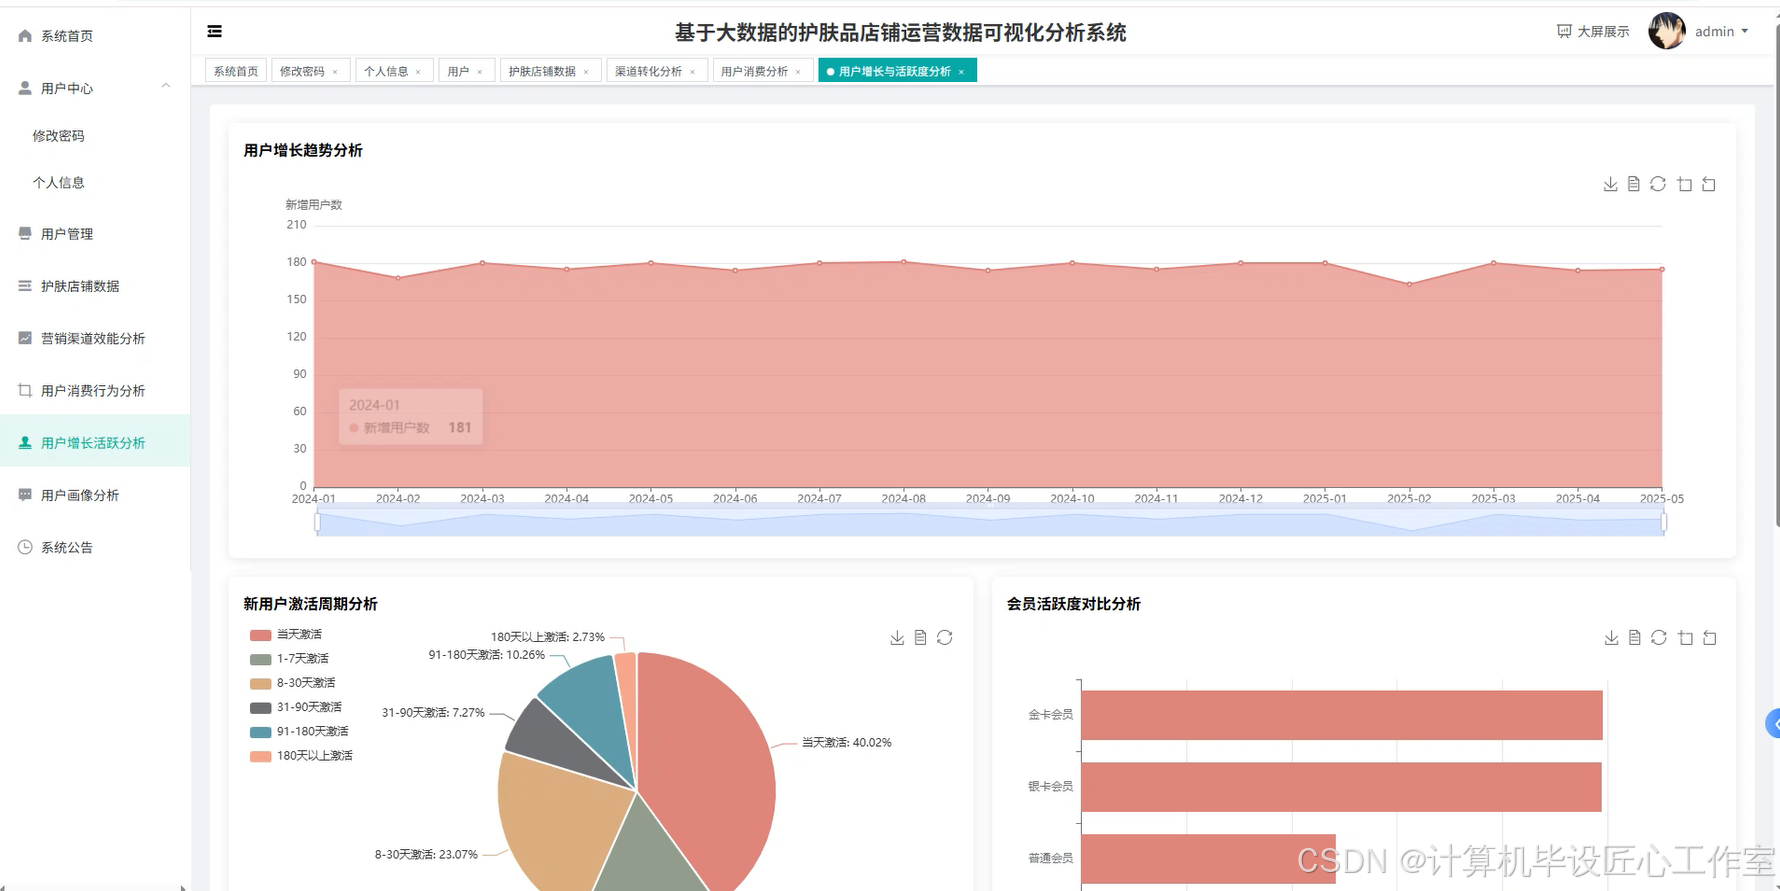
Task: Click left handle of the data zoom slider
Action: 318,522
